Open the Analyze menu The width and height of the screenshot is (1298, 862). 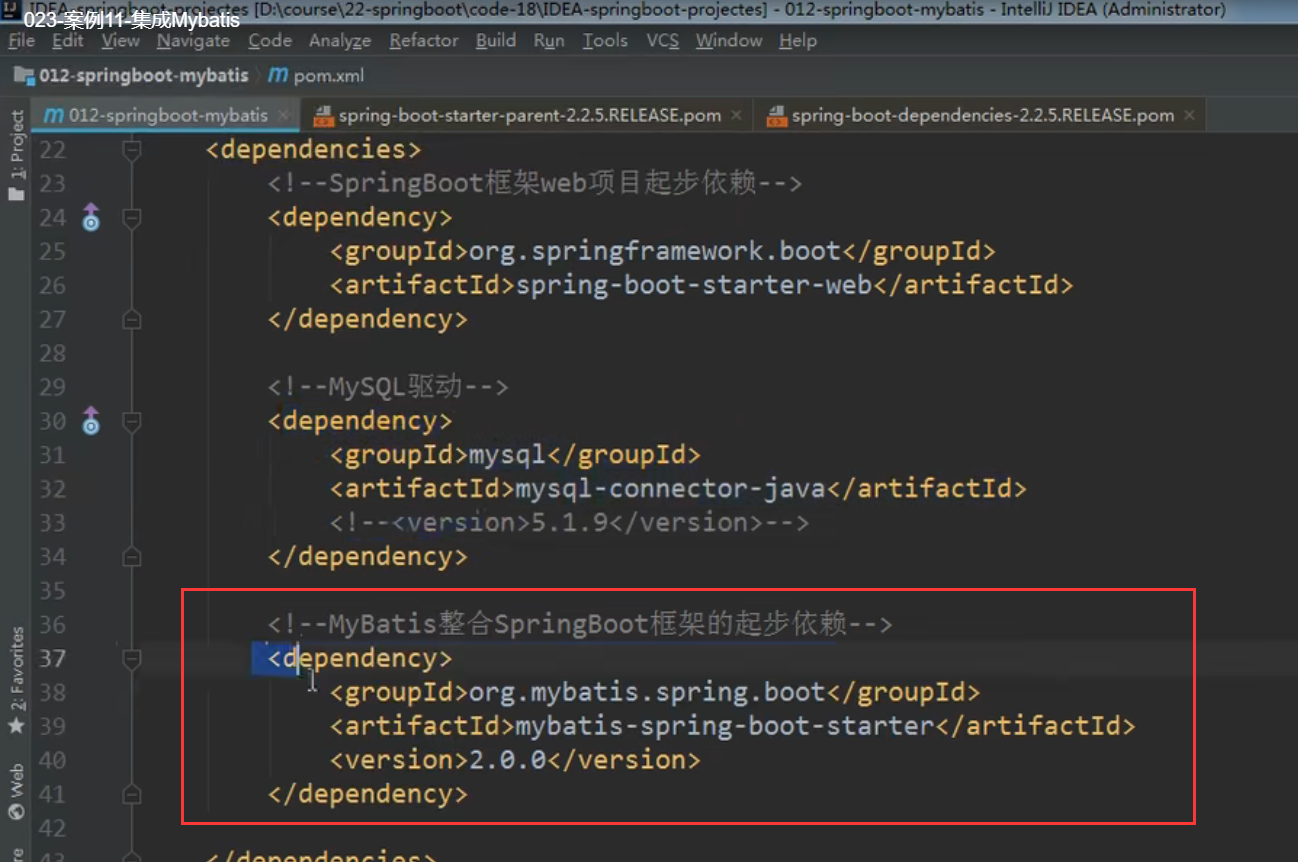[x=340, y=41]
